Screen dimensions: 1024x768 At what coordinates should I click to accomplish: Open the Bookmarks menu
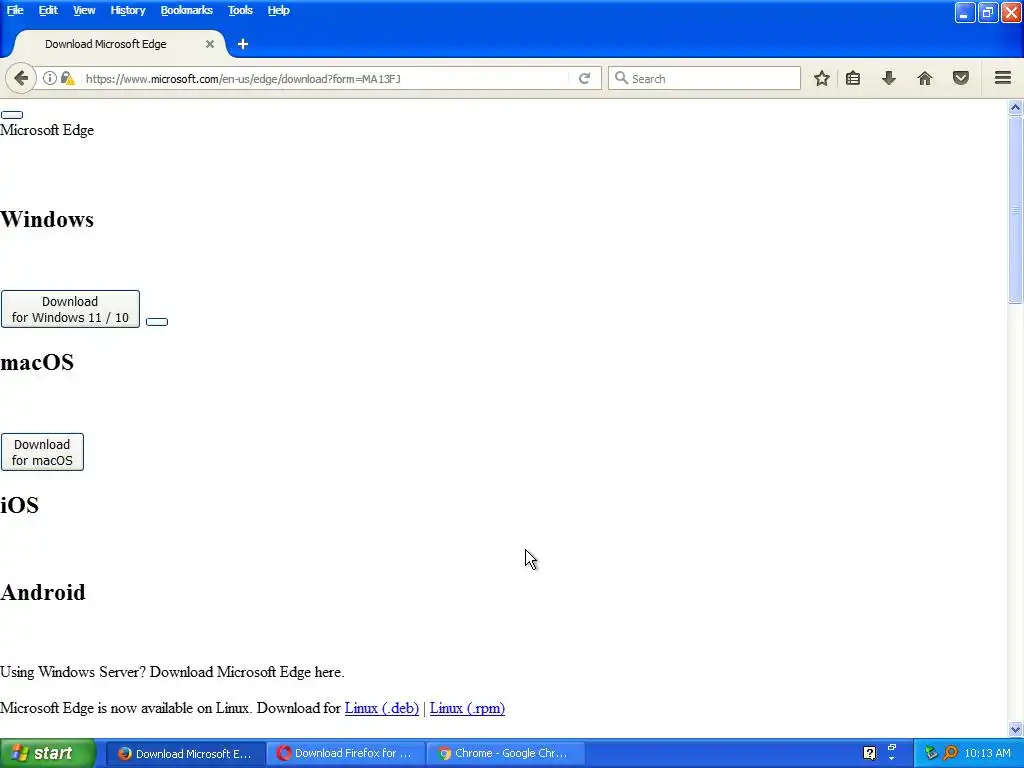click(187, 10)
